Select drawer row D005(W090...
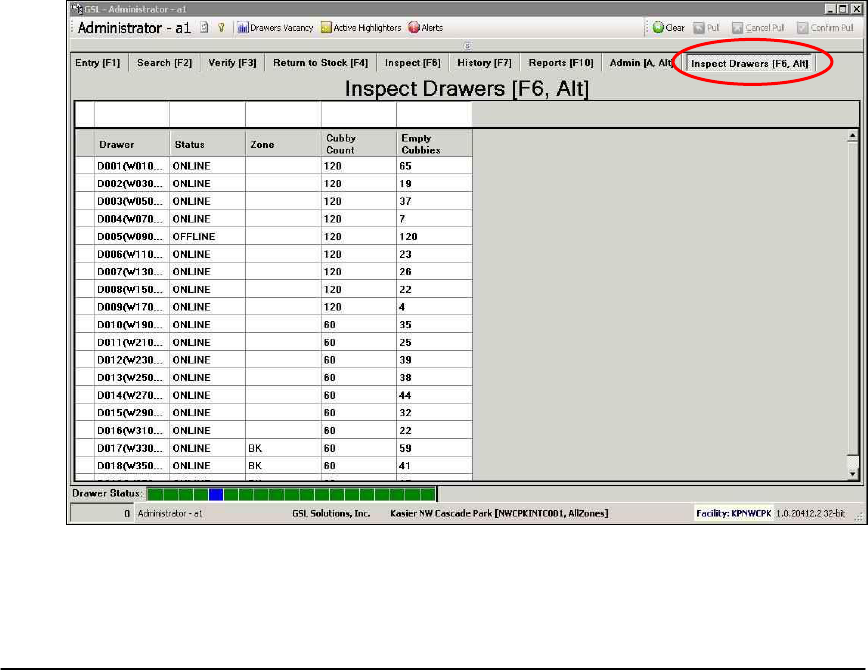868x670 pixels. pos(274,237)
